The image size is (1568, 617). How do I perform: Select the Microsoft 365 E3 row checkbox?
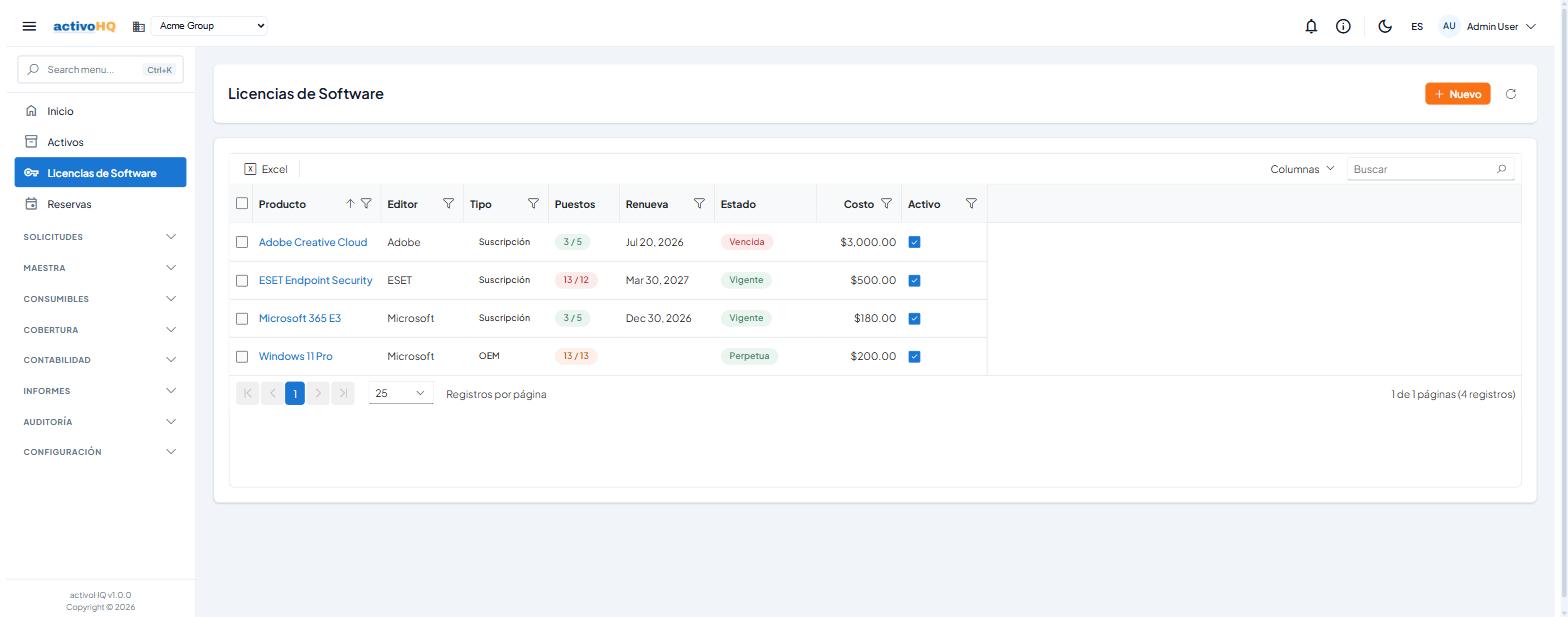[242, 318]
